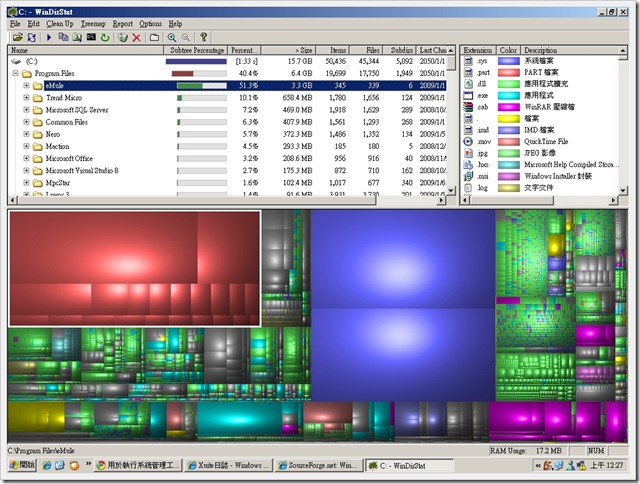Click the Help question mark icon
This screenshot has width=640, height=484.
pos(204,37)
